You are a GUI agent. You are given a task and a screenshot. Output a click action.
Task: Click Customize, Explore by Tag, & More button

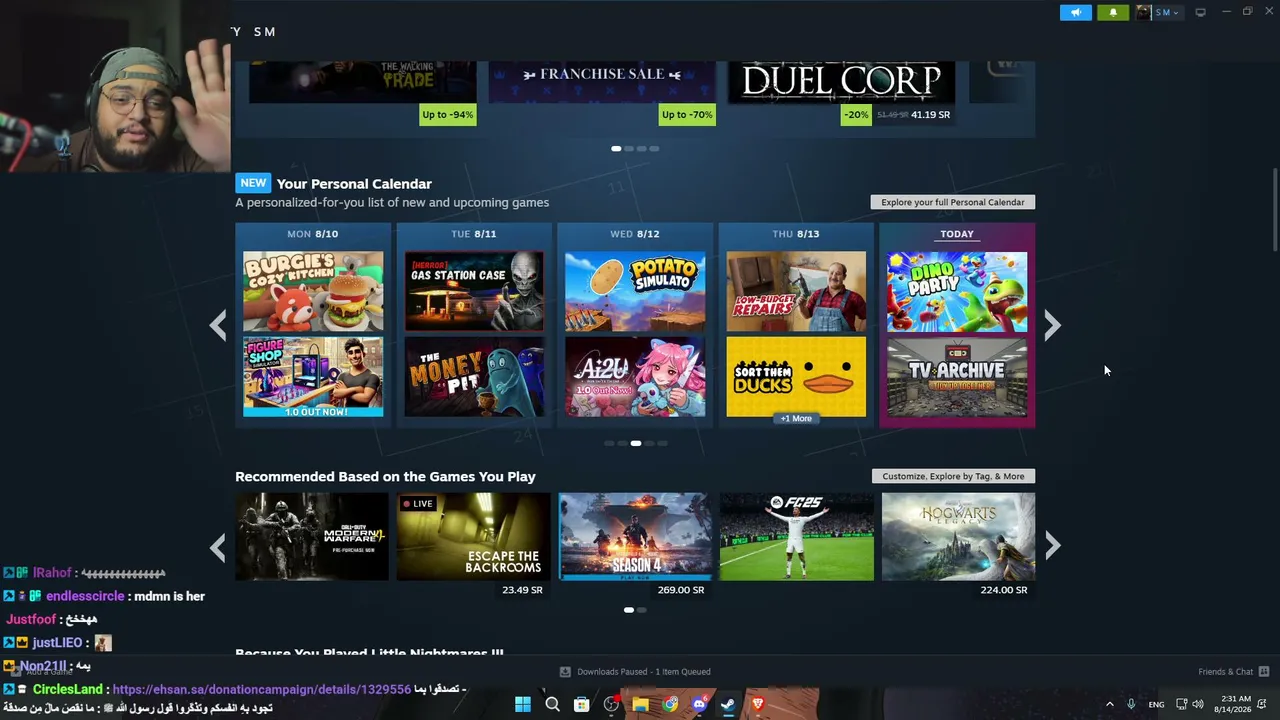pos(953,476)
